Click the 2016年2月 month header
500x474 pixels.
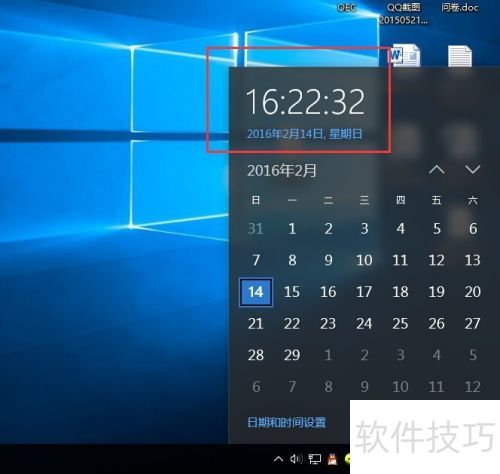(282, 170)
